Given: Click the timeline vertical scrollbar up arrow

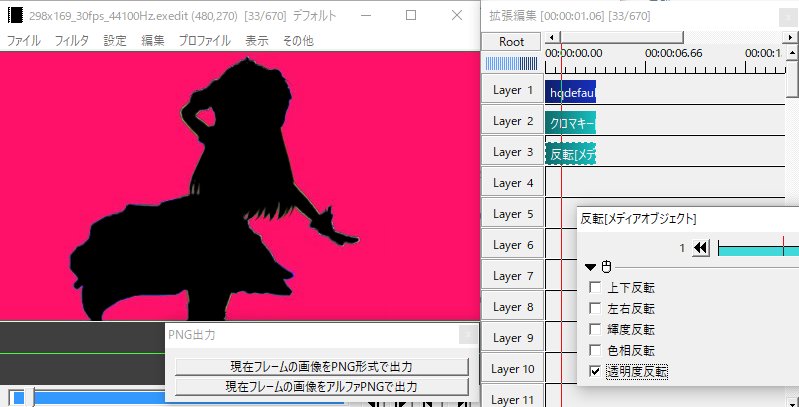Looking at the screenshot, I should pyautogui.click(x=792, y=51).
